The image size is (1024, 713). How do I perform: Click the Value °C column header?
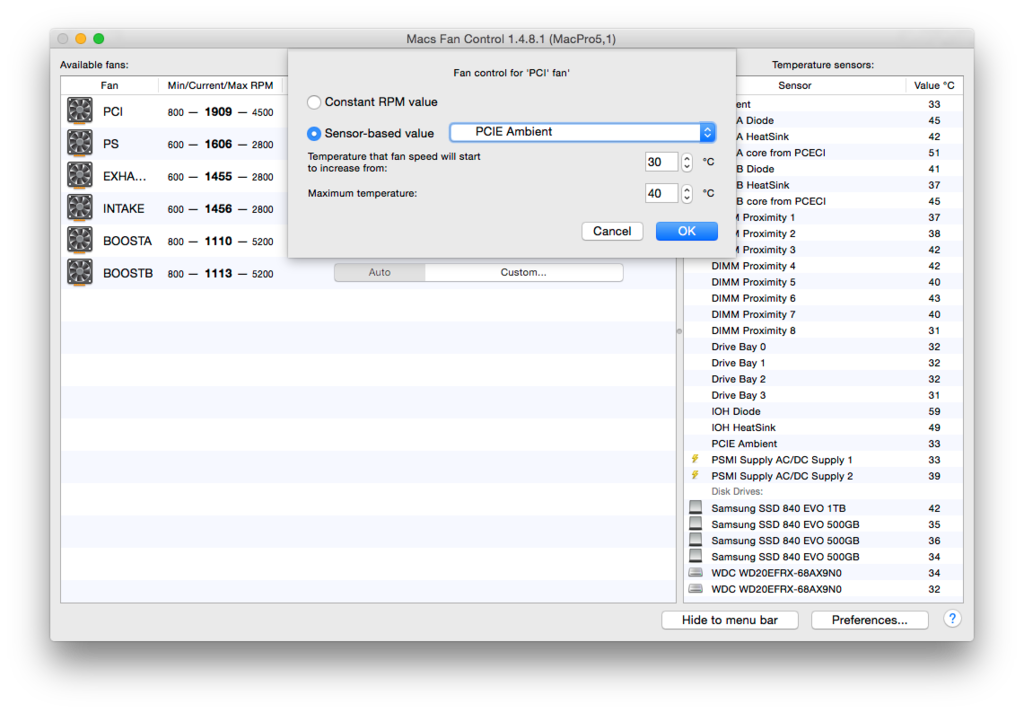pos(934,86)
